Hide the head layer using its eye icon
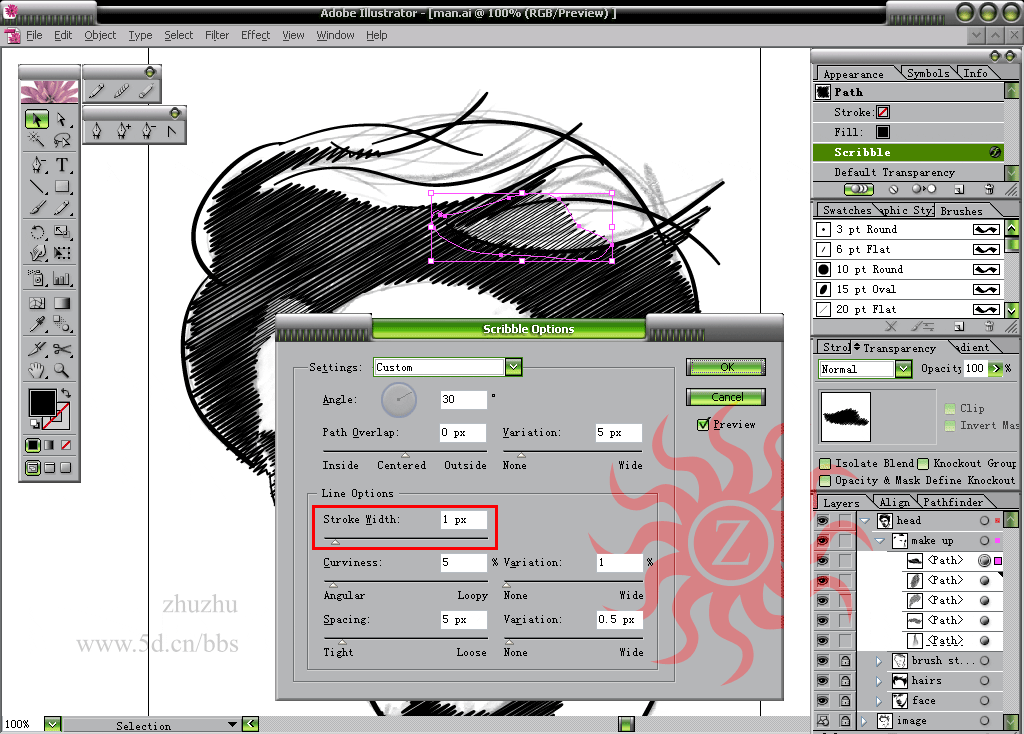The width and height of the screenshot is (1024, 734). pos(823,520)
